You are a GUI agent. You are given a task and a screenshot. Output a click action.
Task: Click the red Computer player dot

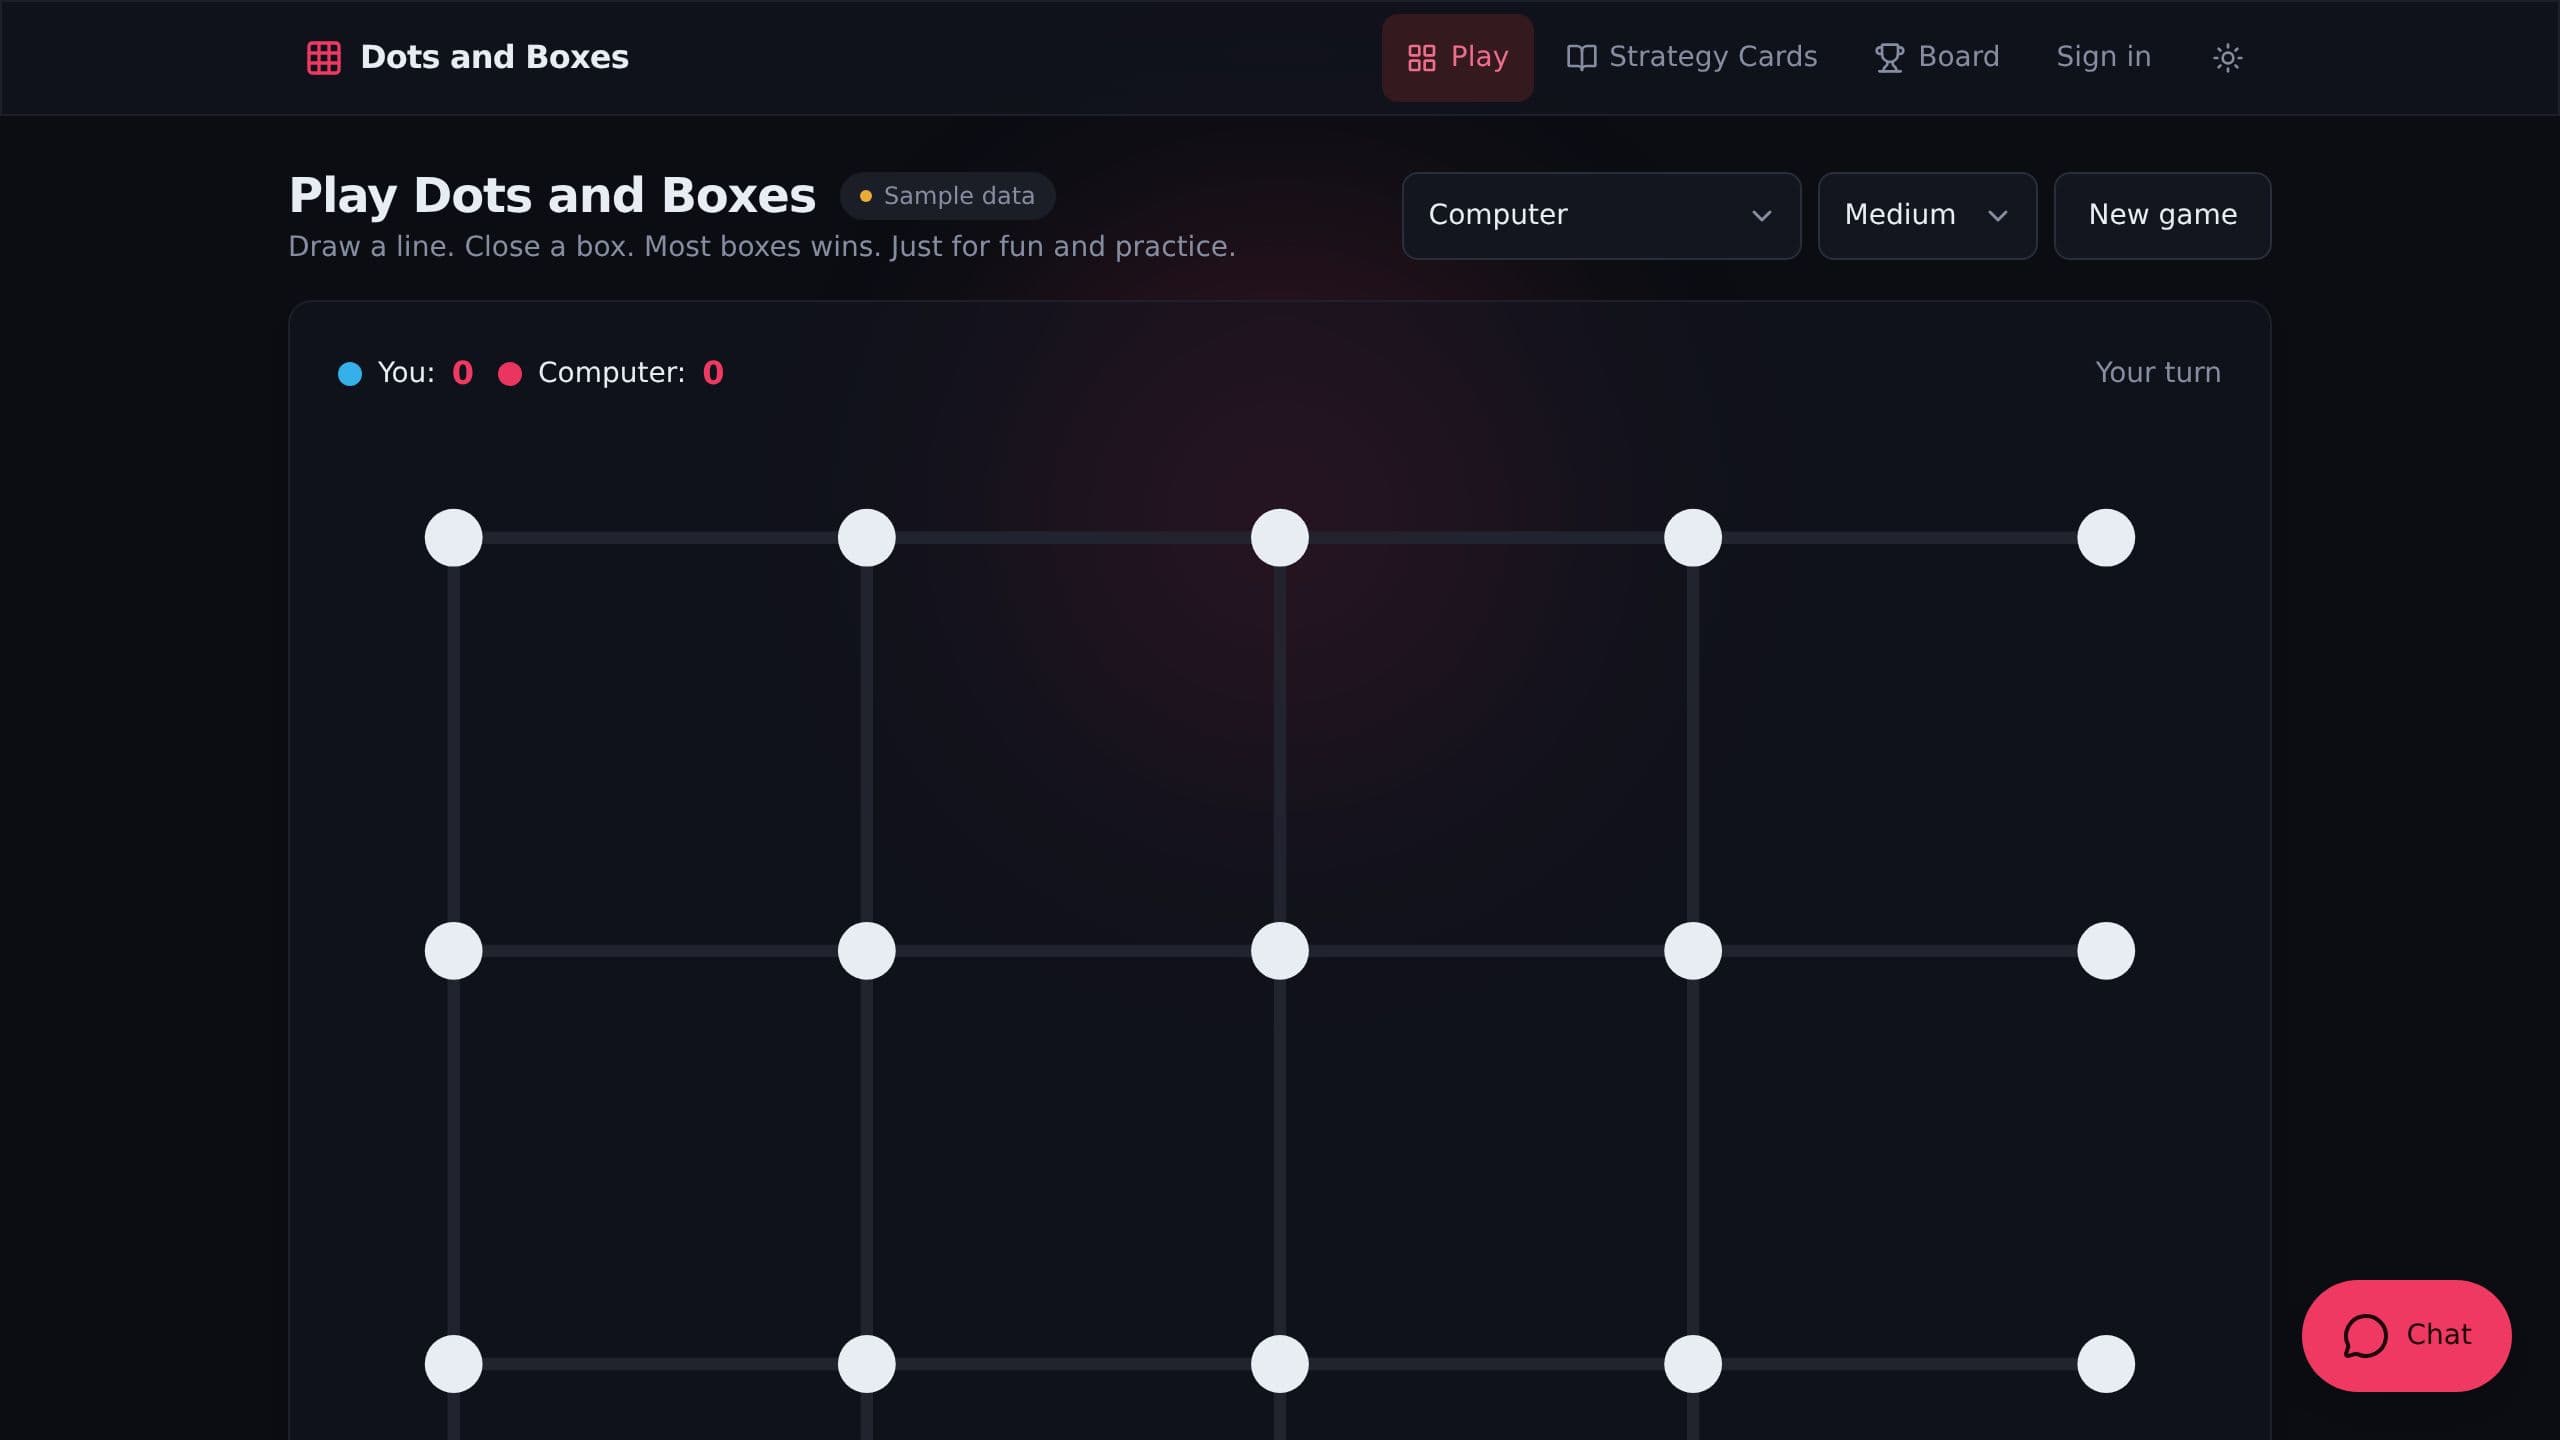click(510, 374)
